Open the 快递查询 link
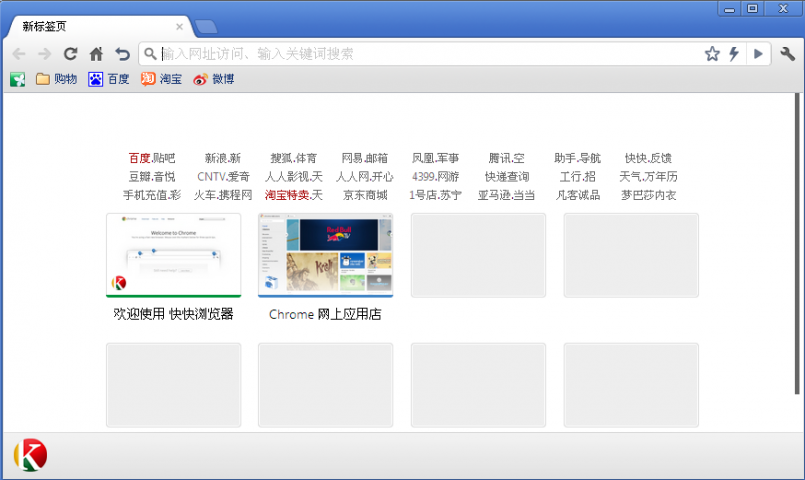The height and width of the screenshot is (480, 805). point(507,177)
